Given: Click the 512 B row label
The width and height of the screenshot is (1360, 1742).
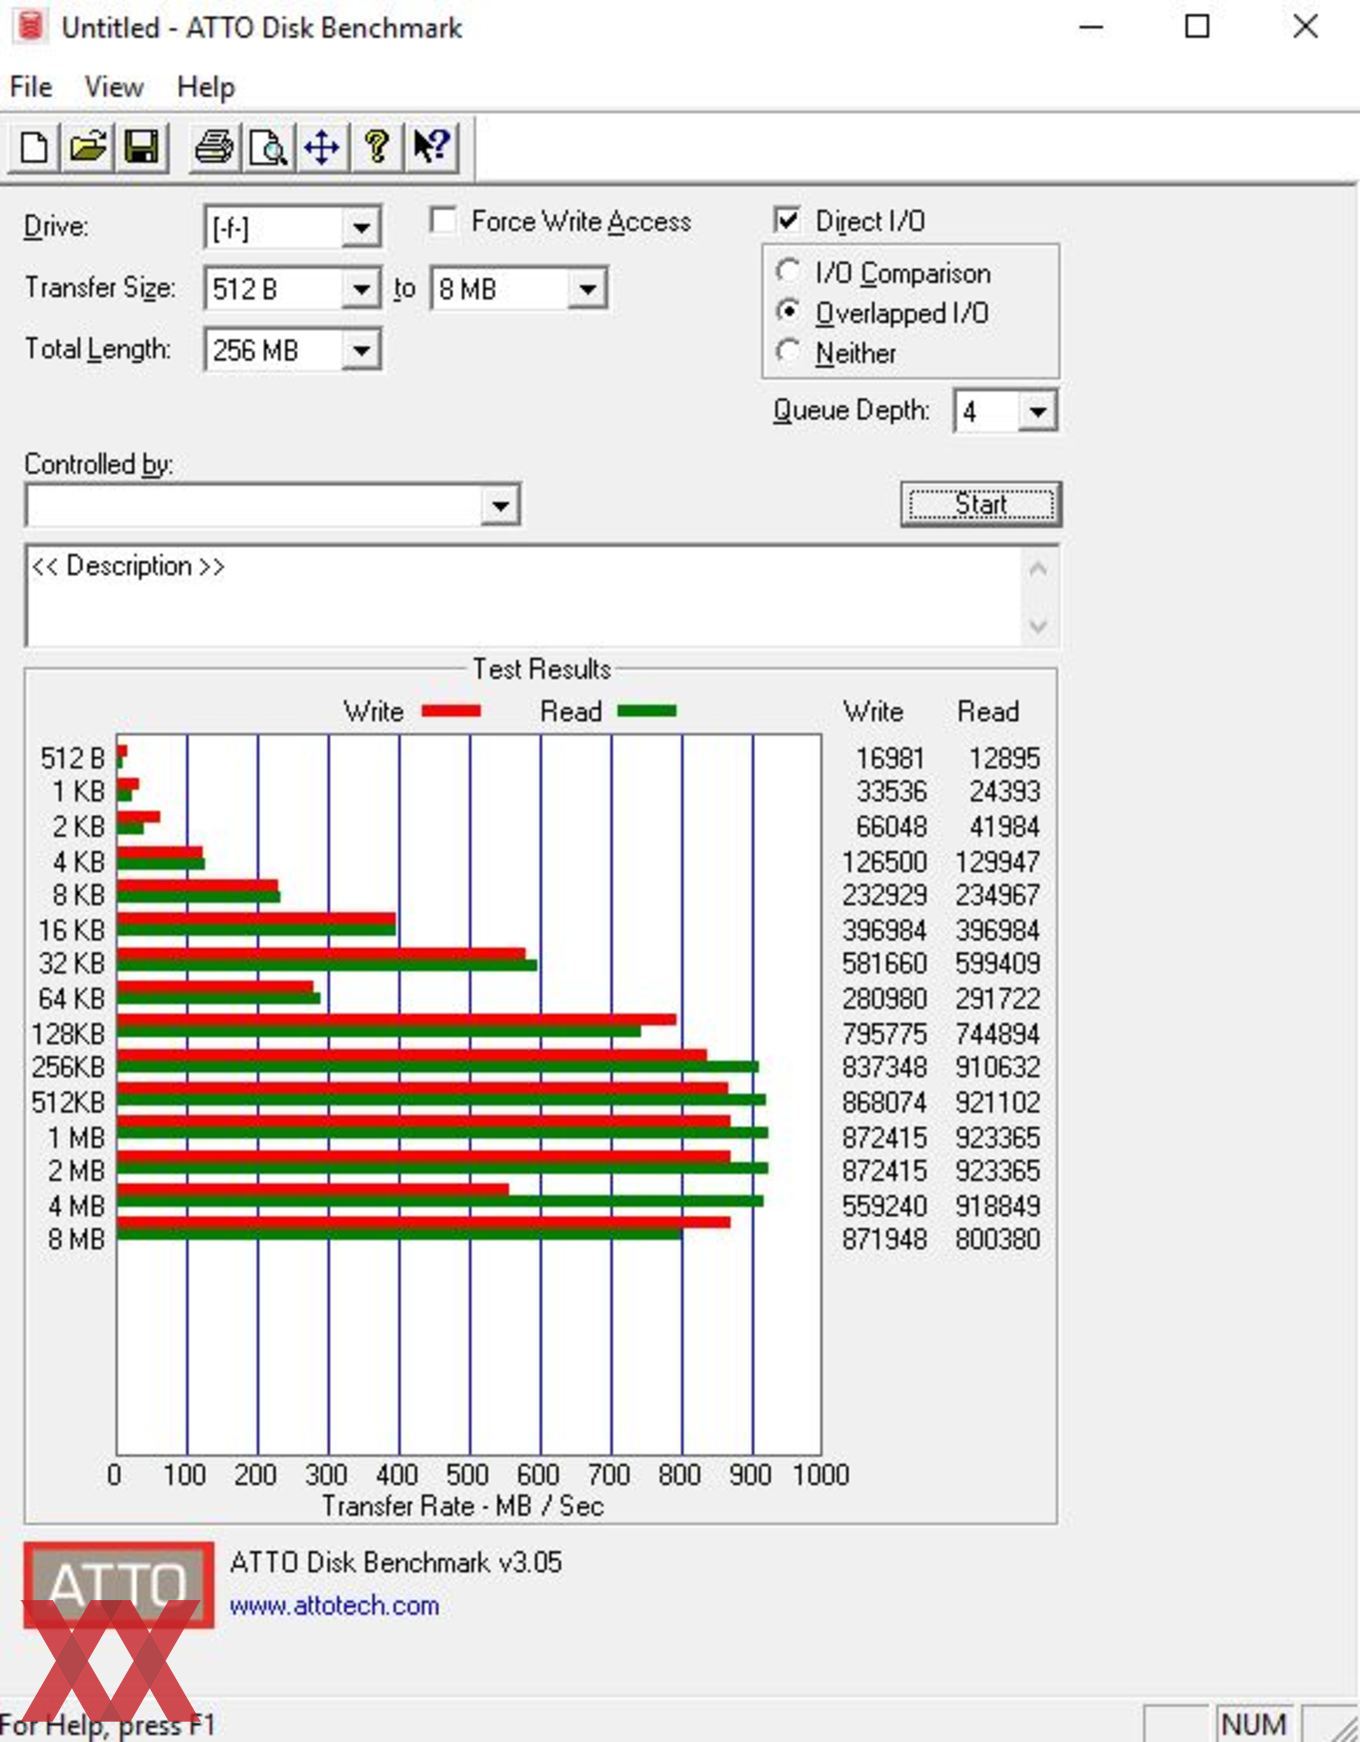Looking at the screenshot, I should pos(72,758).
